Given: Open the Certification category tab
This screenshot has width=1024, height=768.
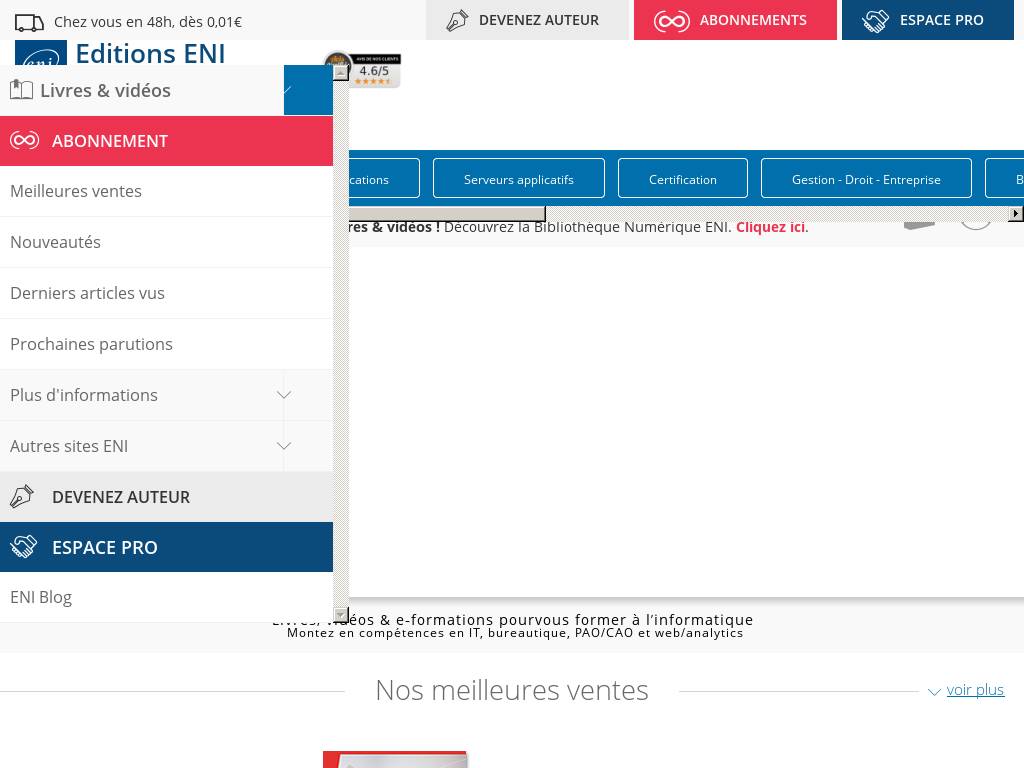Looking at the screenshot, I should tap(682, 179).
